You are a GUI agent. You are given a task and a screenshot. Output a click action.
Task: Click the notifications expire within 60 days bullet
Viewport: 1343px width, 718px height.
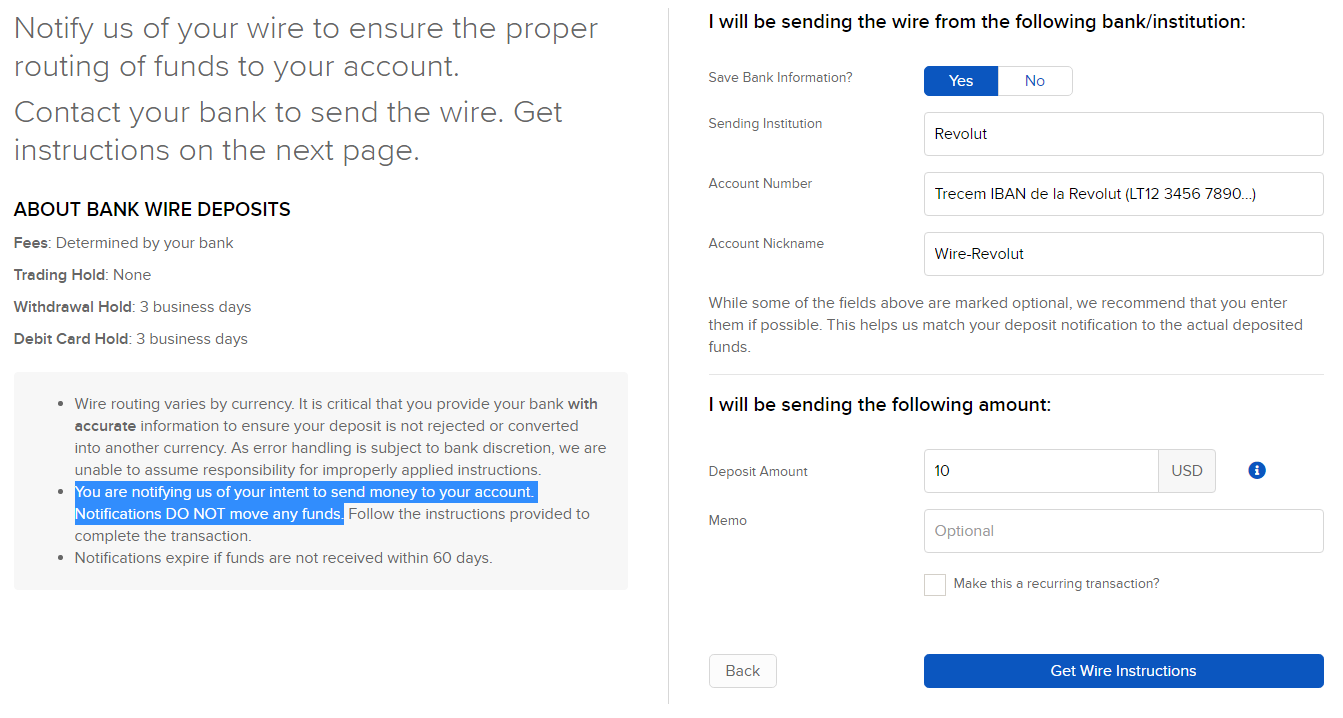284,558
